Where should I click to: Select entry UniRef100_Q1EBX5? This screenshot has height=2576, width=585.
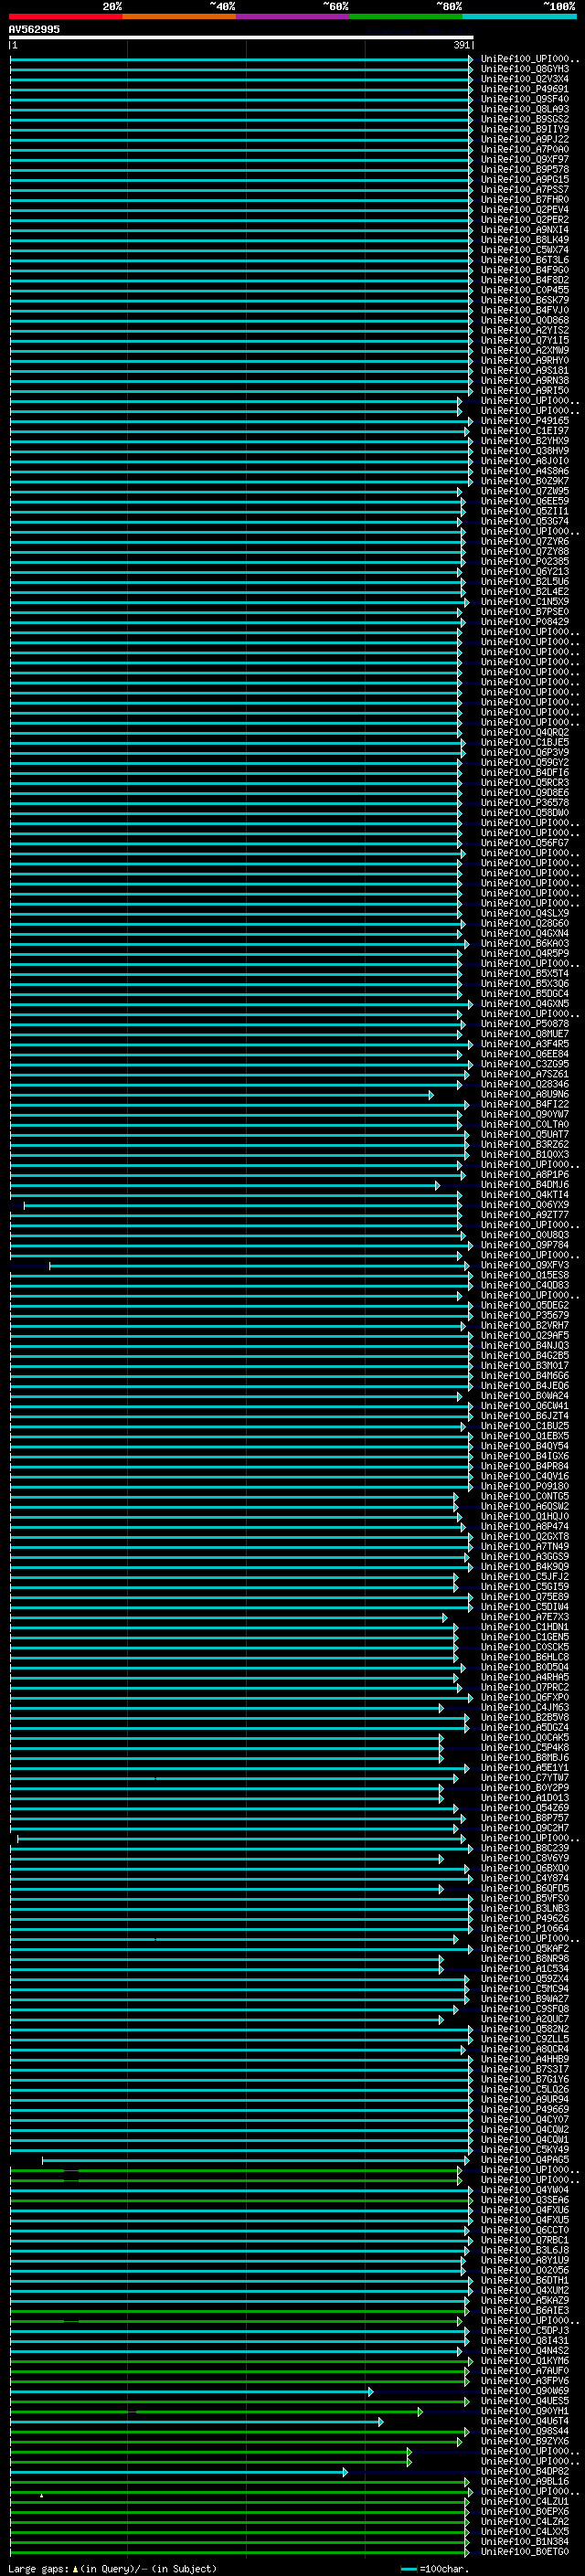525,1436
